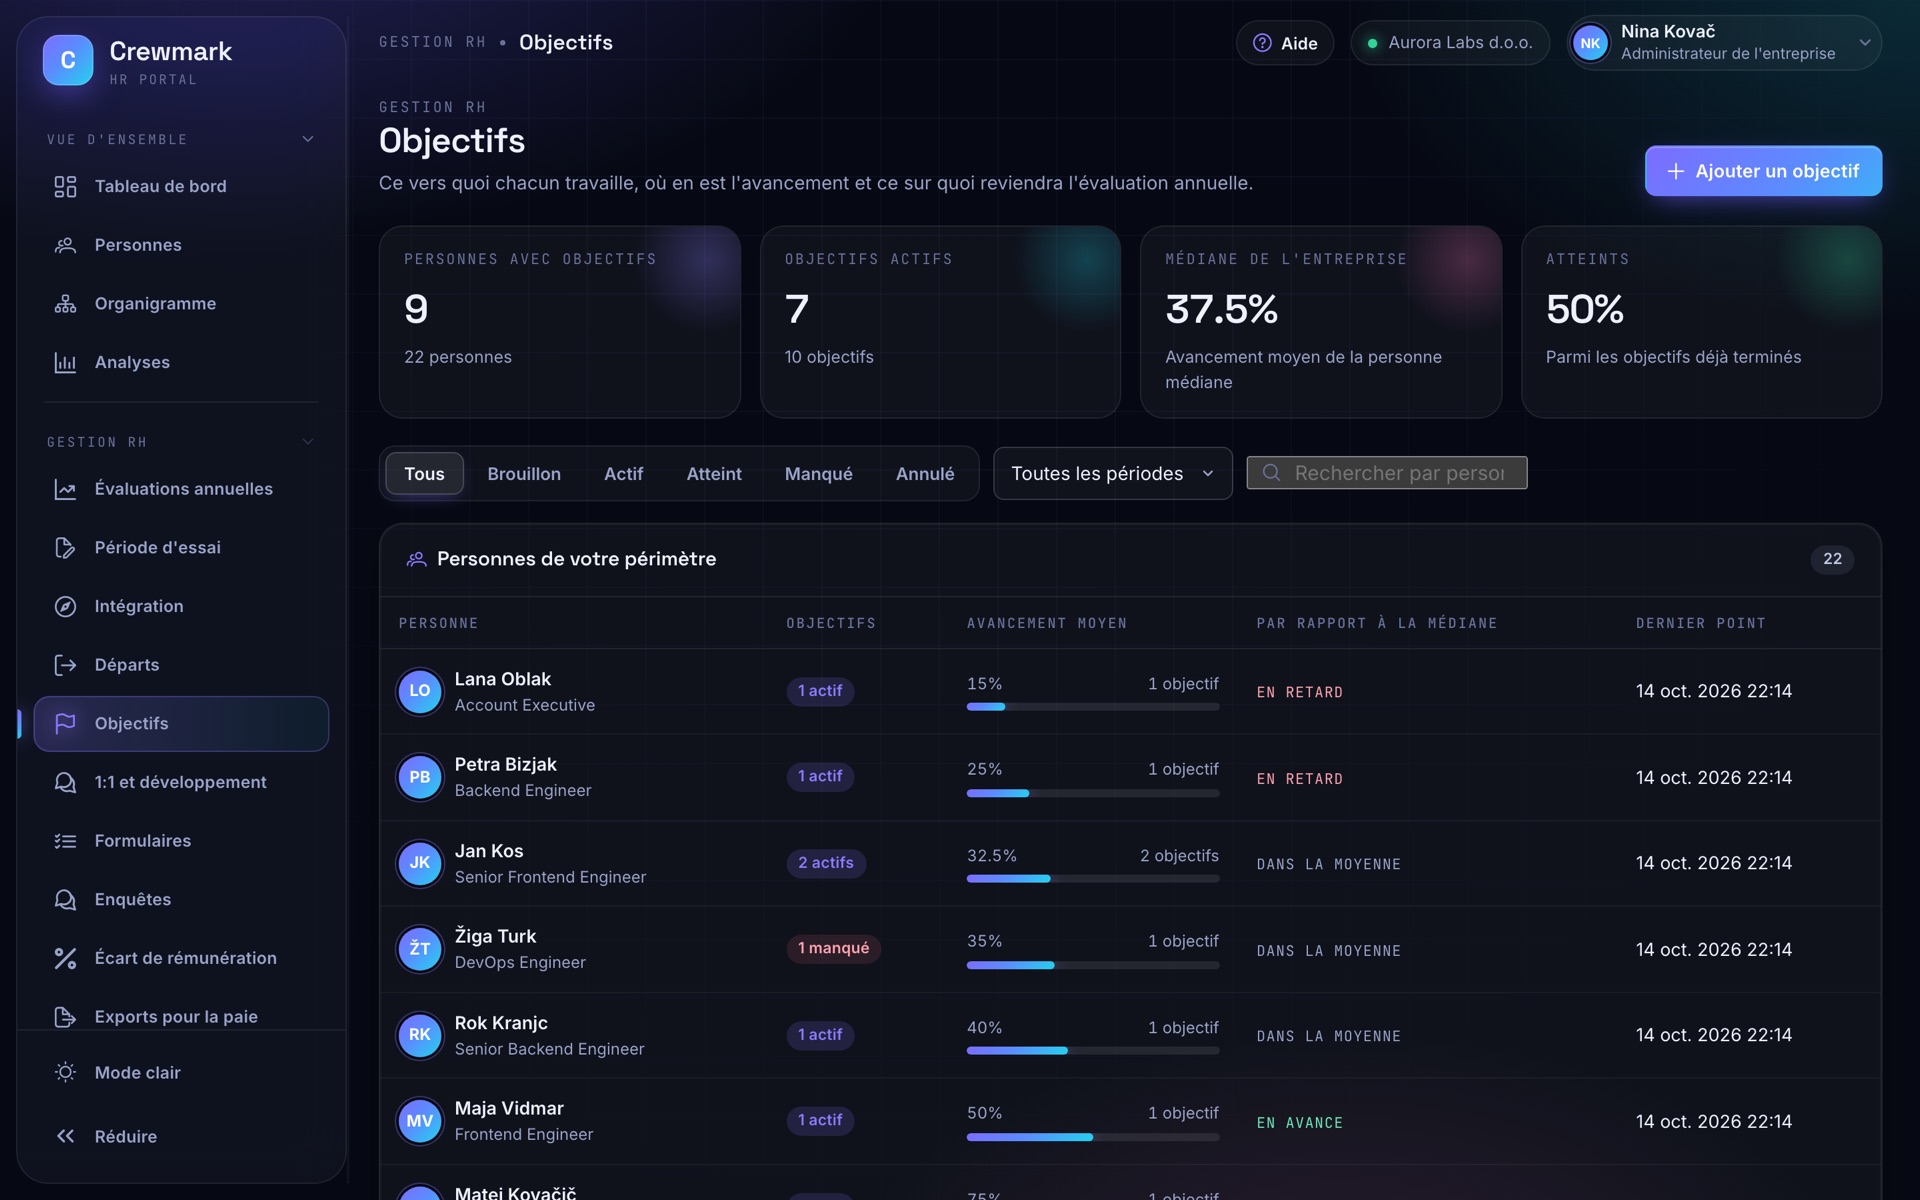Click Ajouter un objectif button
1920x1200 pixels.
point(1763,171)
